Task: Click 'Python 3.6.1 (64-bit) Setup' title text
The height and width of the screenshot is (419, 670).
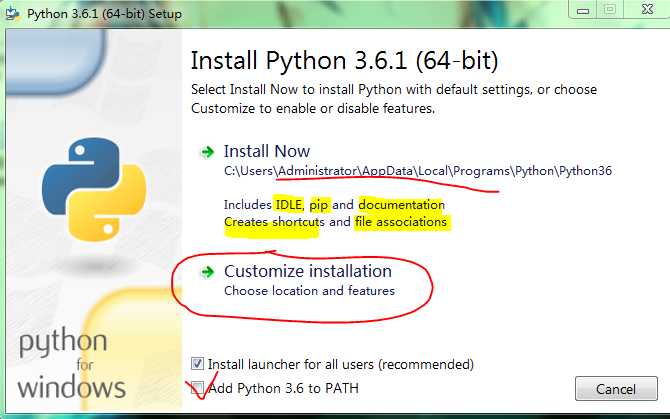Action: coord(104,14)
